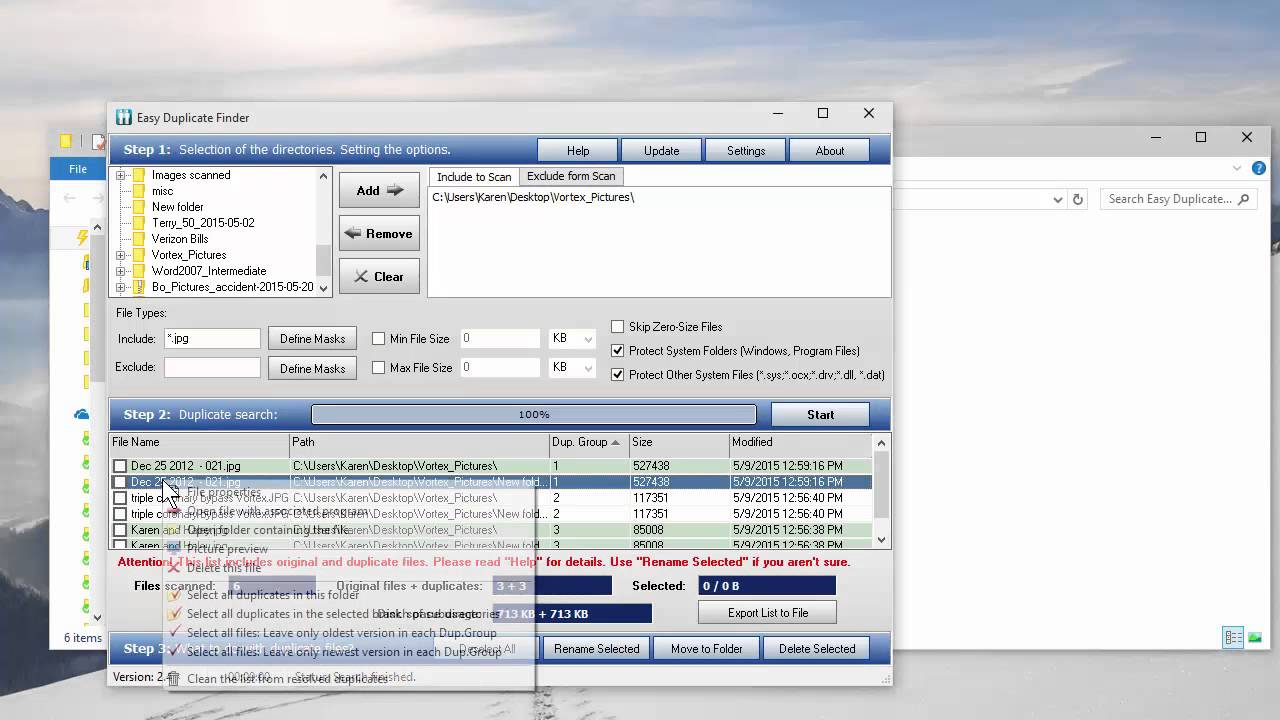
Task: Sort by the Dup. Group column header
Action: pos(590,442)
